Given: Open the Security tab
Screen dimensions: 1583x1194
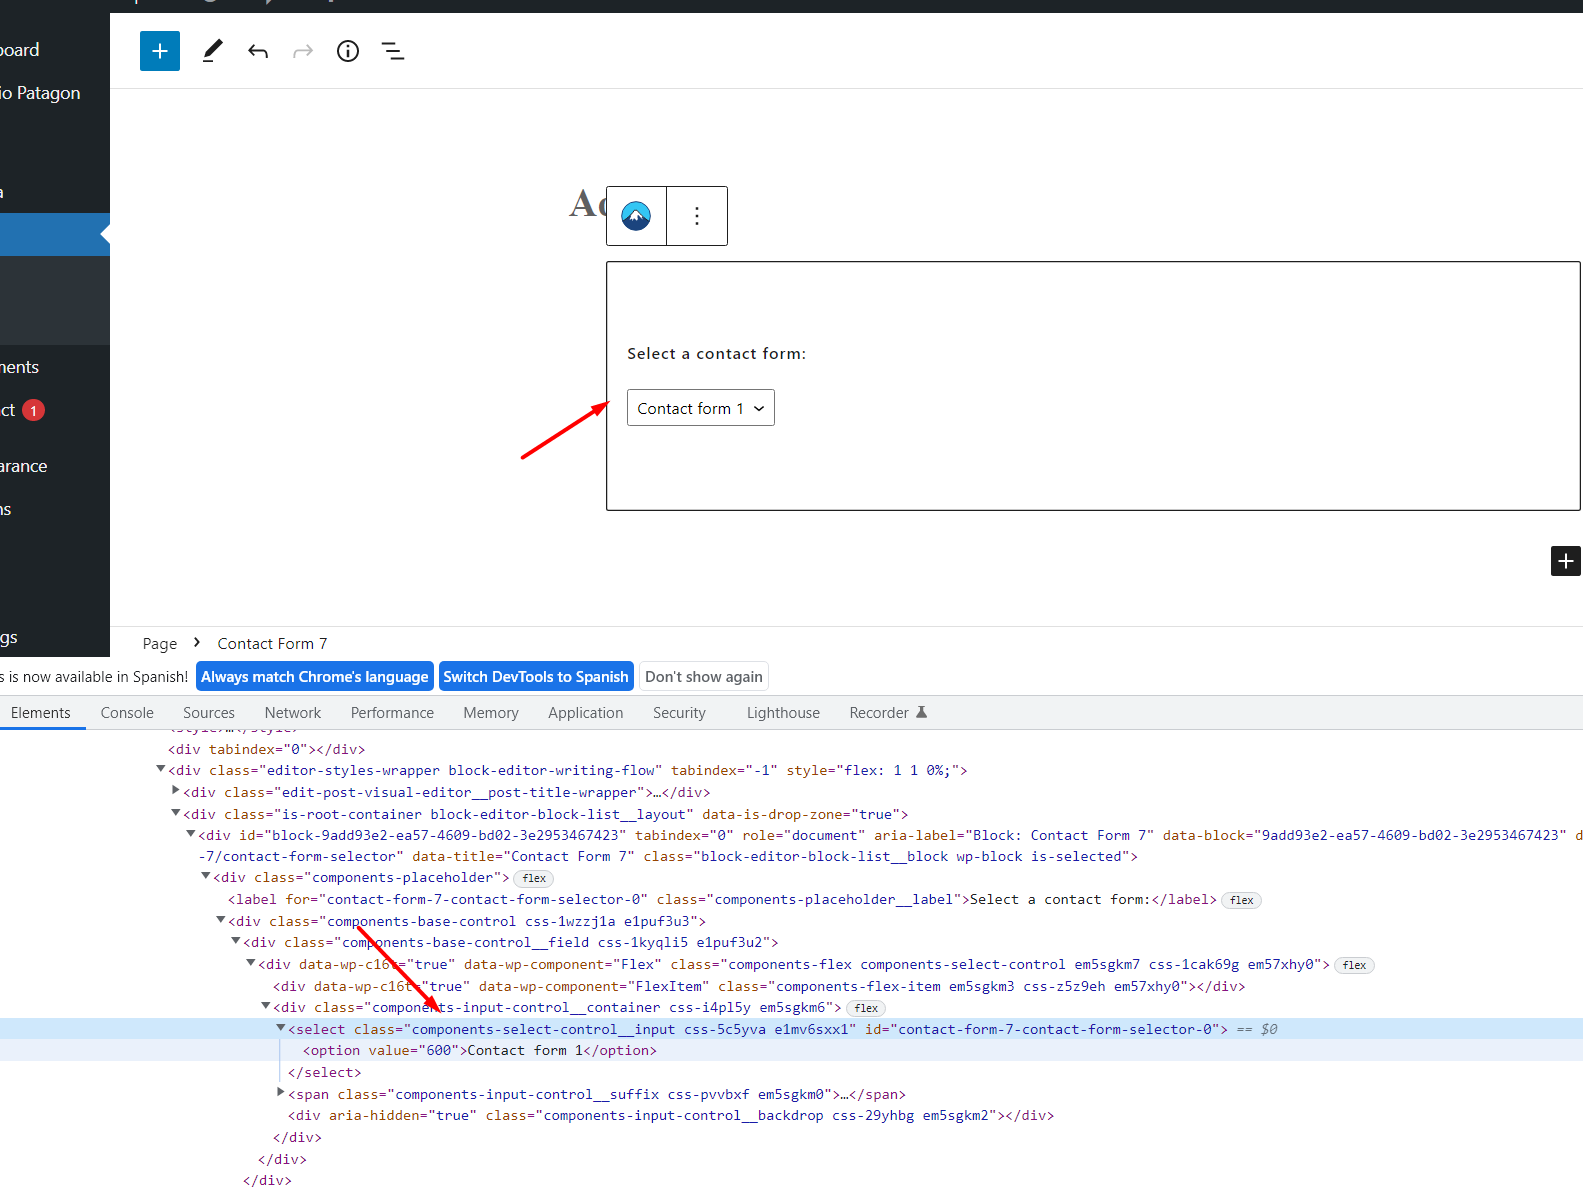Looking at the screenshot, I should point(679,713).
